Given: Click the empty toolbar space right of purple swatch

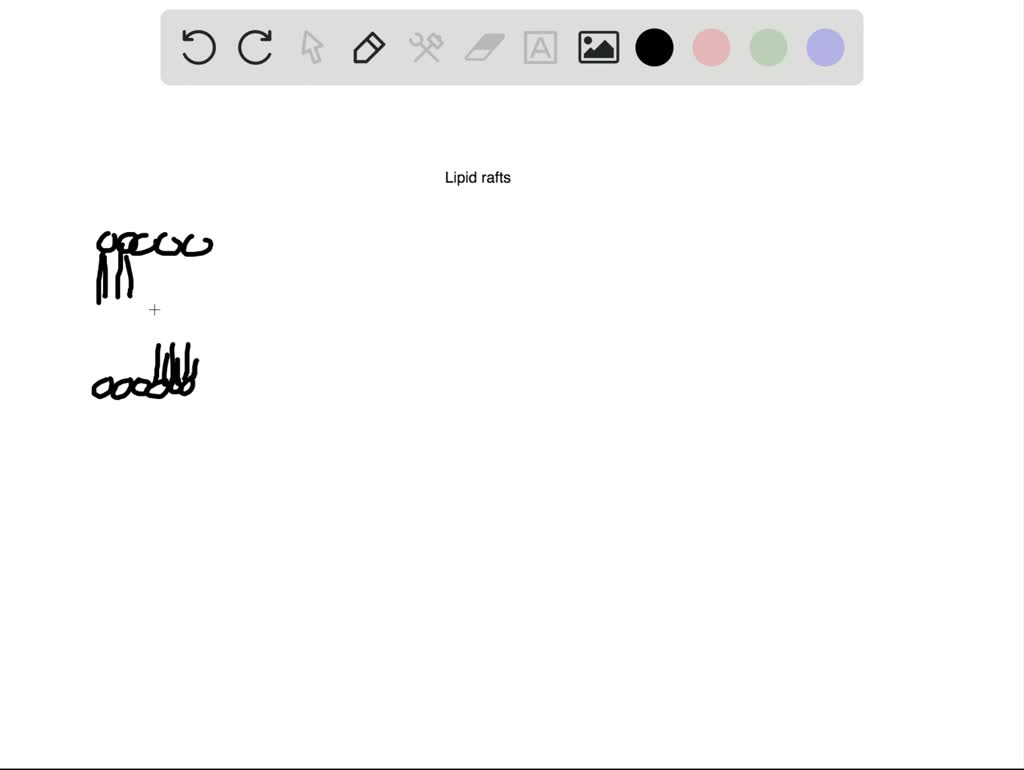Looking at the screenshot, I should [x=853, y=47].
